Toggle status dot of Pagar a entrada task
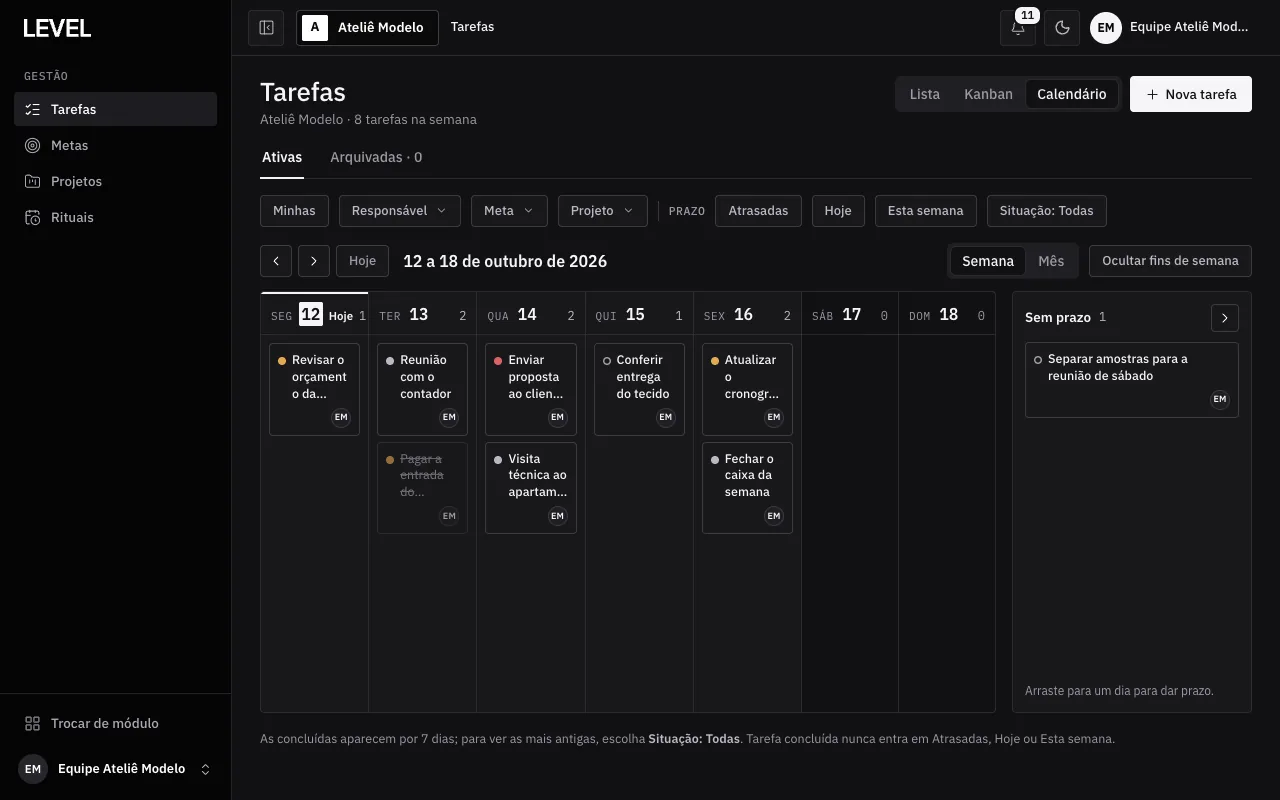Image resolution: width=1280 pixels, height=800 pixels. (x=390, y=460)
